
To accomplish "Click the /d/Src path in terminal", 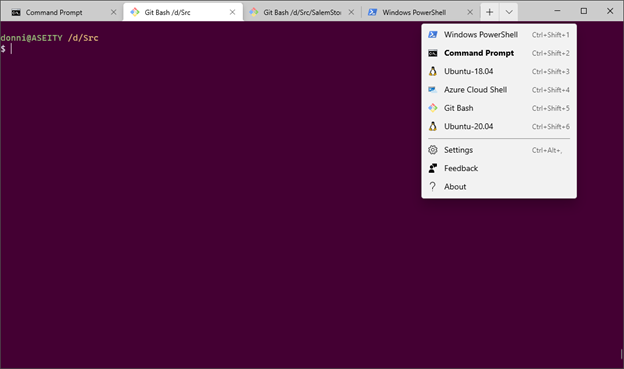I will 83,38.
